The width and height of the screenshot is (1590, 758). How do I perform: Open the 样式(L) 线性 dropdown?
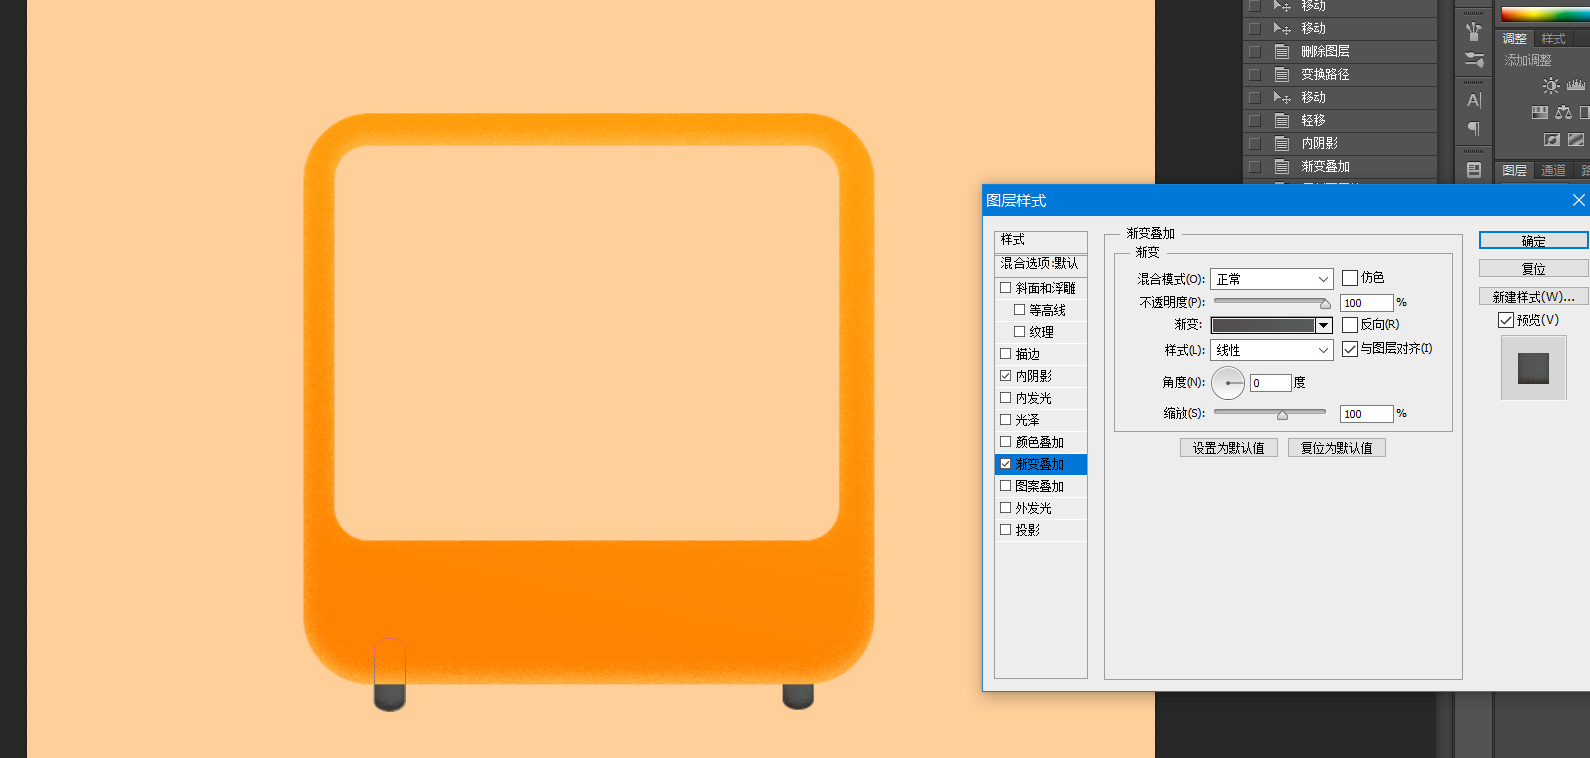coord(1271,350)
